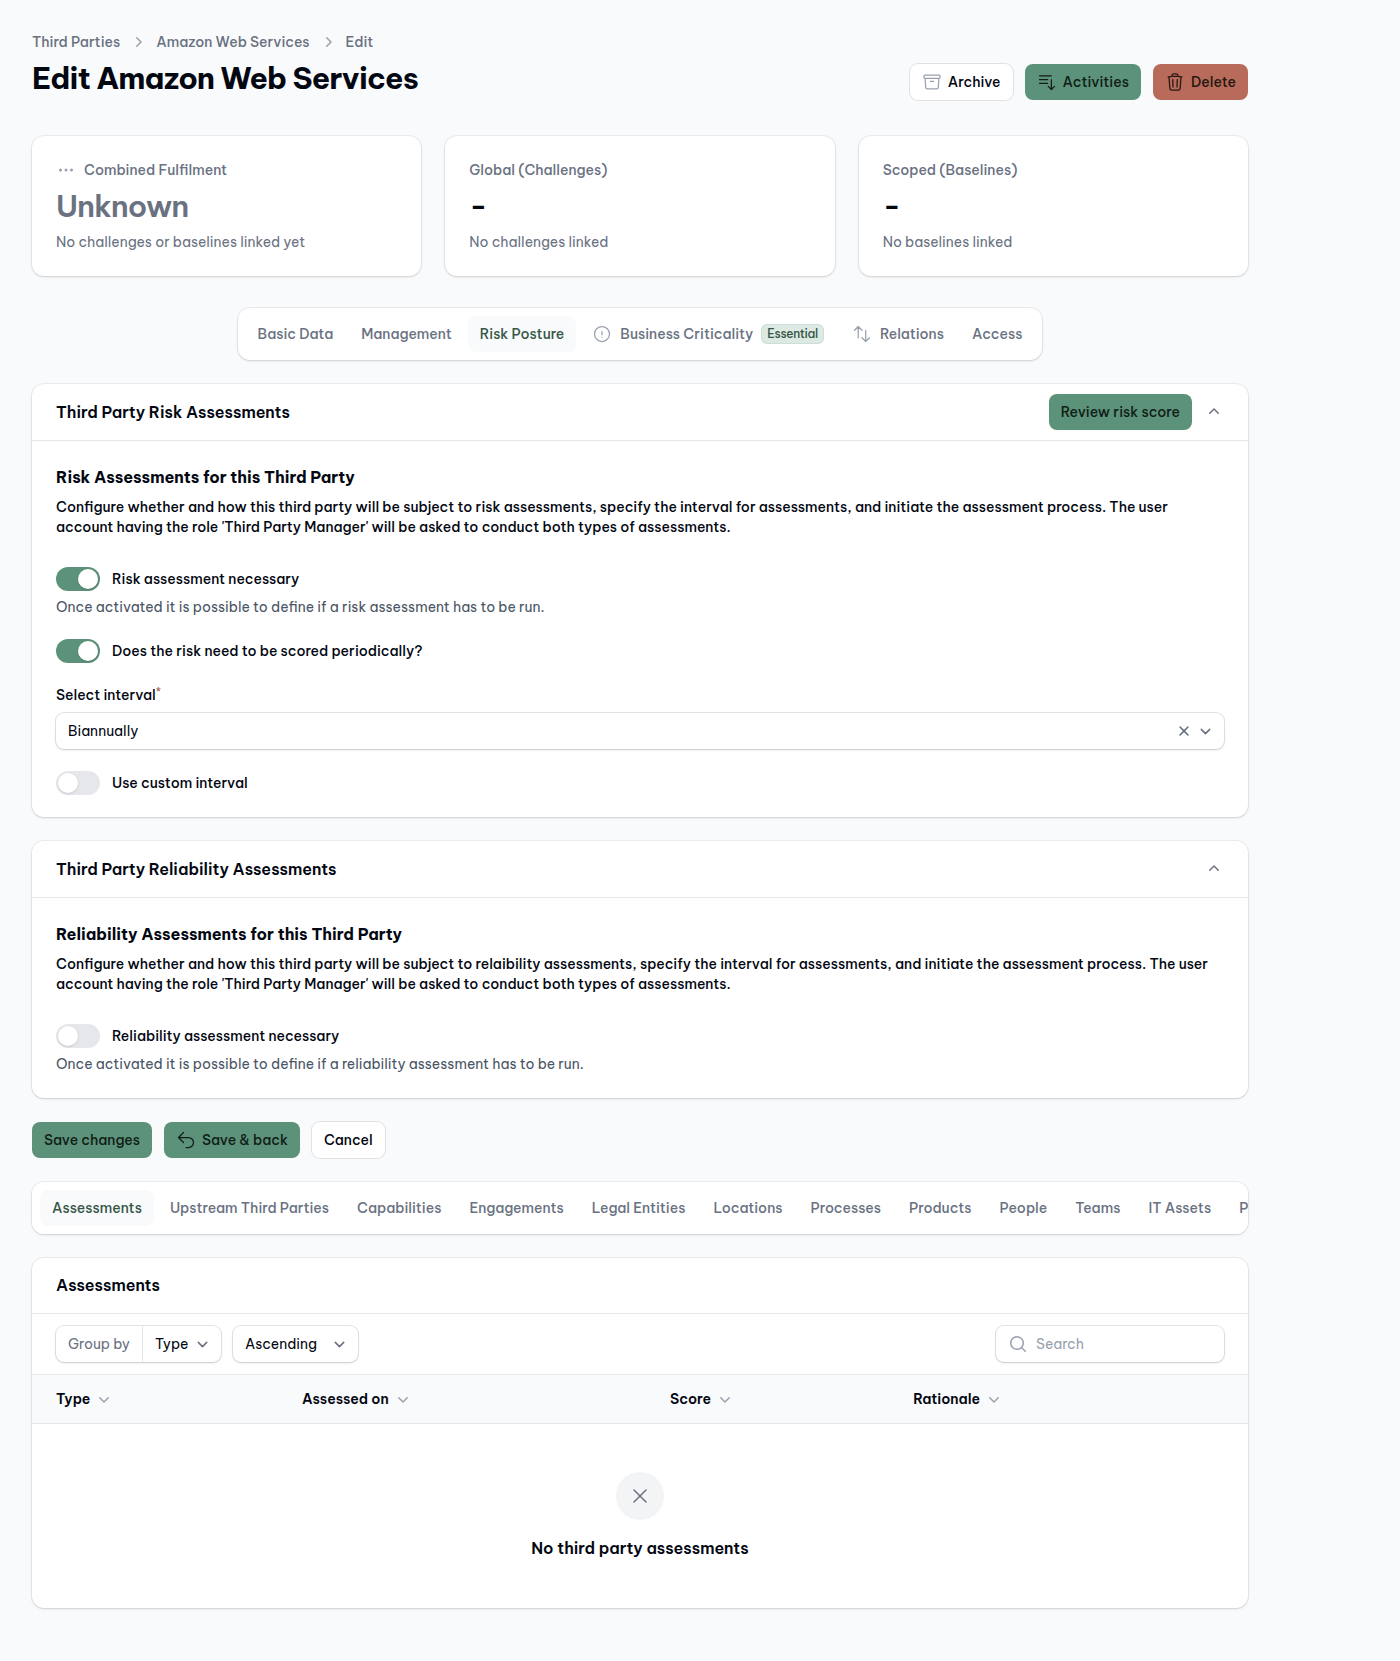Enable Use custom interval switch
Image resolution: width=1400 pixels, height=1661 pixels.
pyautogui.click(x=78, y=783)
